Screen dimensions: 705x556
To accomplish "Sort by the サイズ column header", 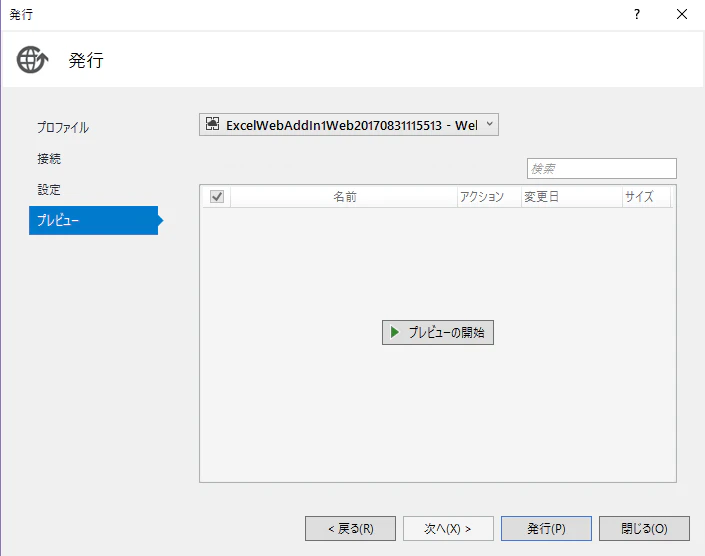I will tap(646, 196).
